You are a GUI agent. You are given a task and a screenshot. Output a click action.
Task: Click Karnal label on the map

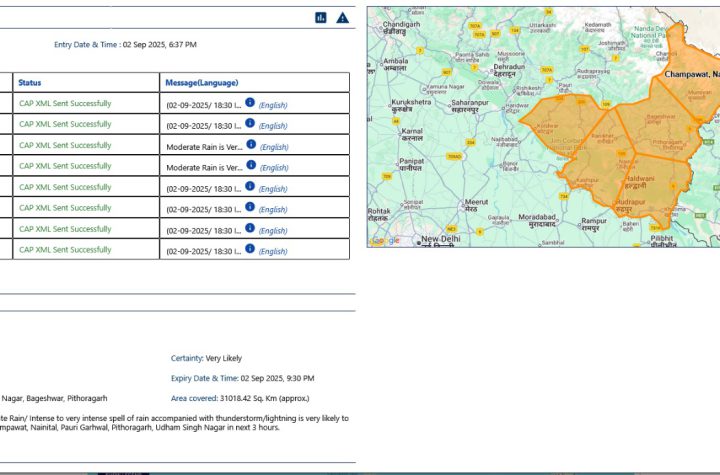[x=411, y=135]
